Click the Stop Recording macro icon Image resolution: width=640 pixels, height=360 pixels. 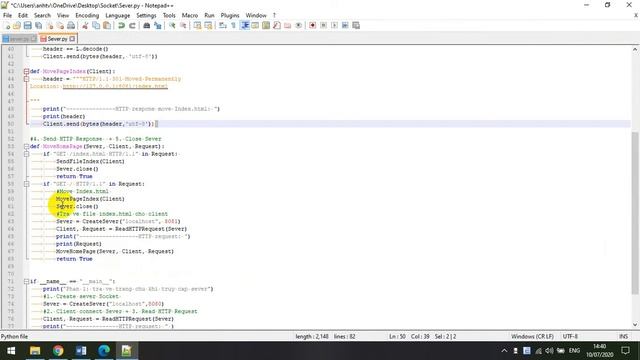323,25
